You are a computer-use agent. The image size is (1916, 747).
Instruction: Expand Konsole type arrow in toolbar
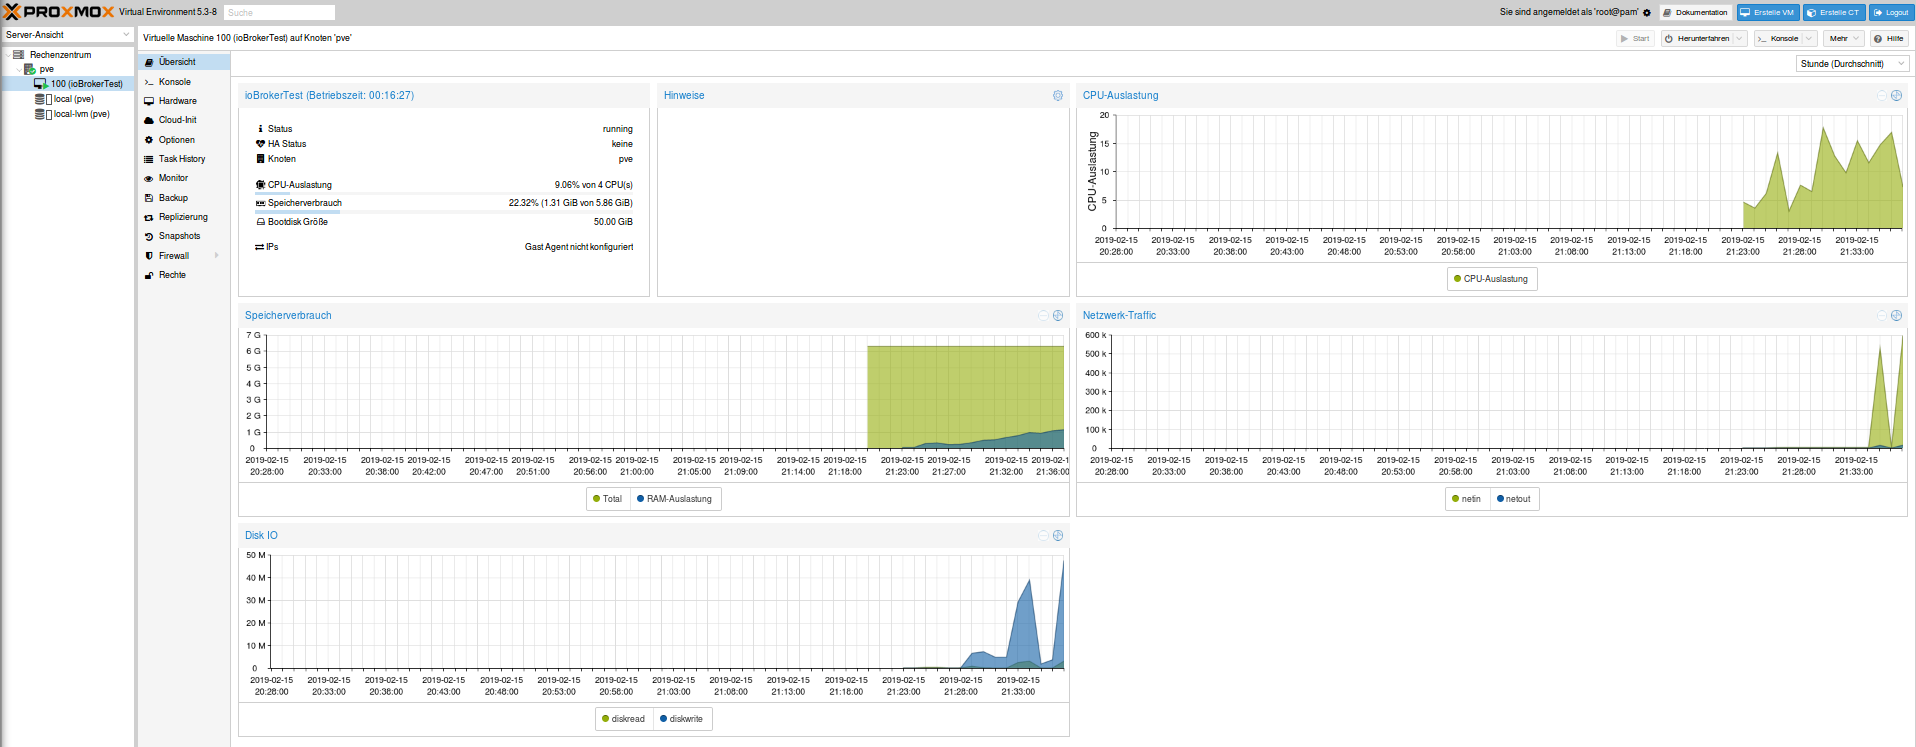[1808, 39]
